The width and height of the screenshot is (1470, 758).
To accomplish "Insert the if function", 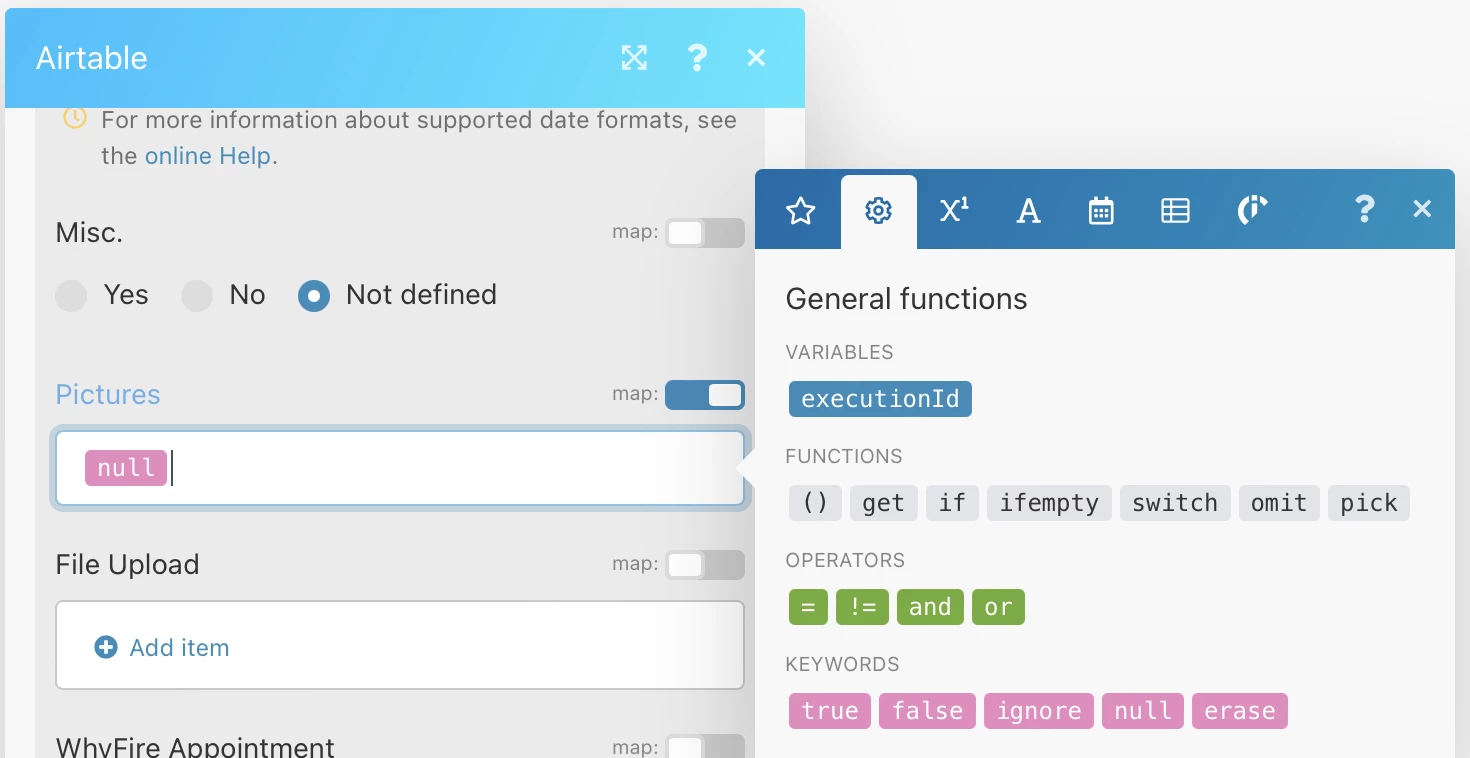I will click(x=952, y=503).
